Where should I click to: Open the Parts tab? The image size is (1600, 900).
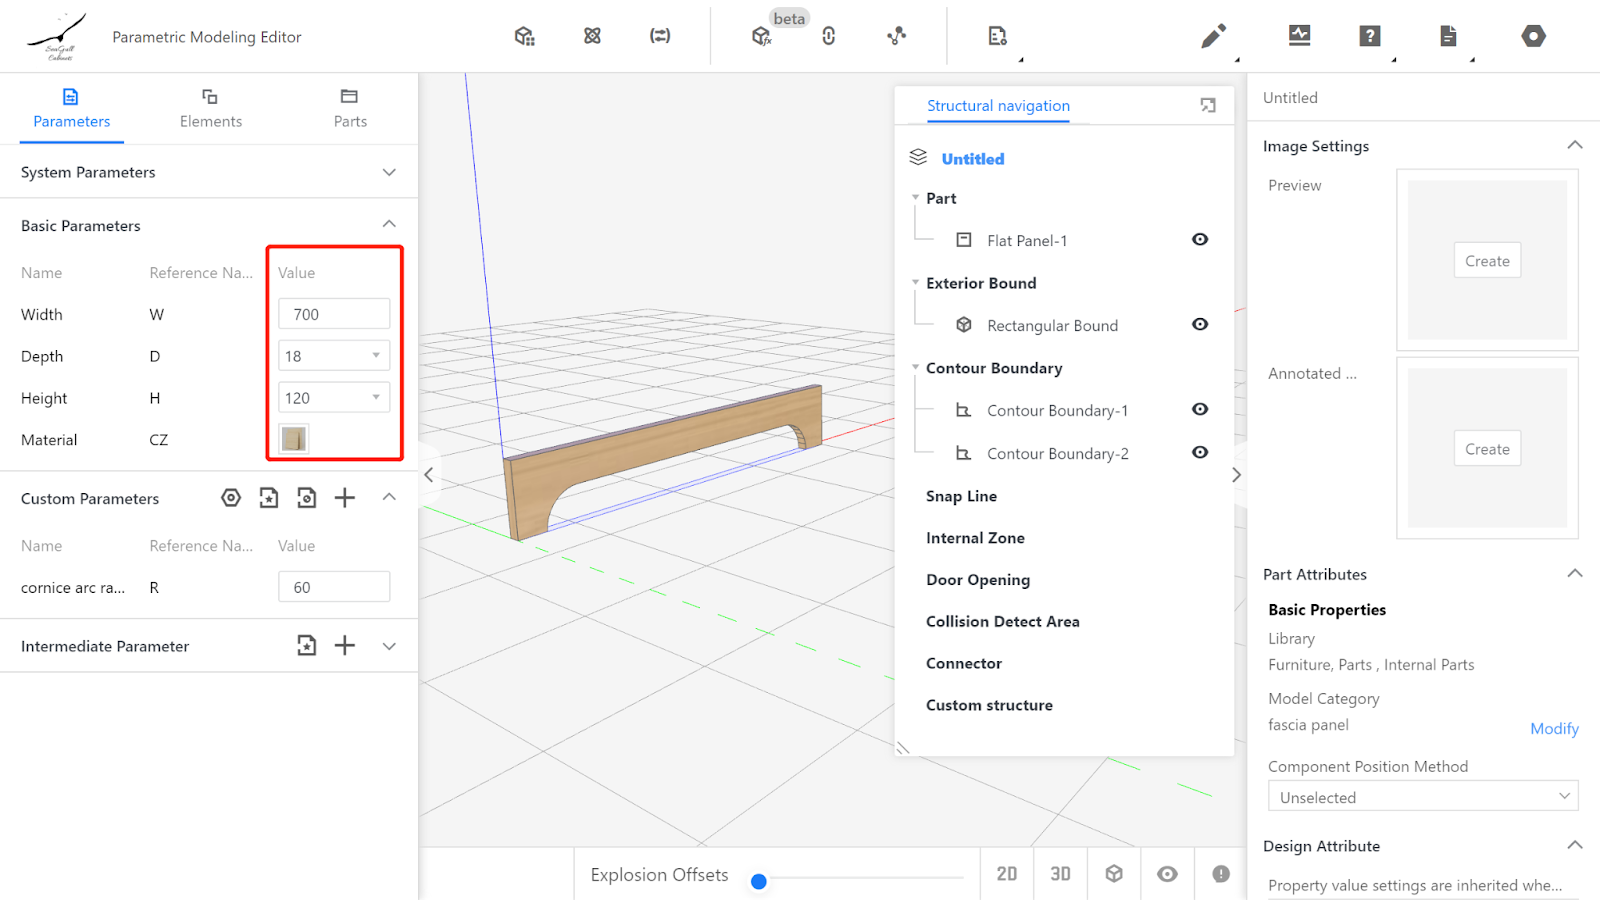[x=350, y=108]
